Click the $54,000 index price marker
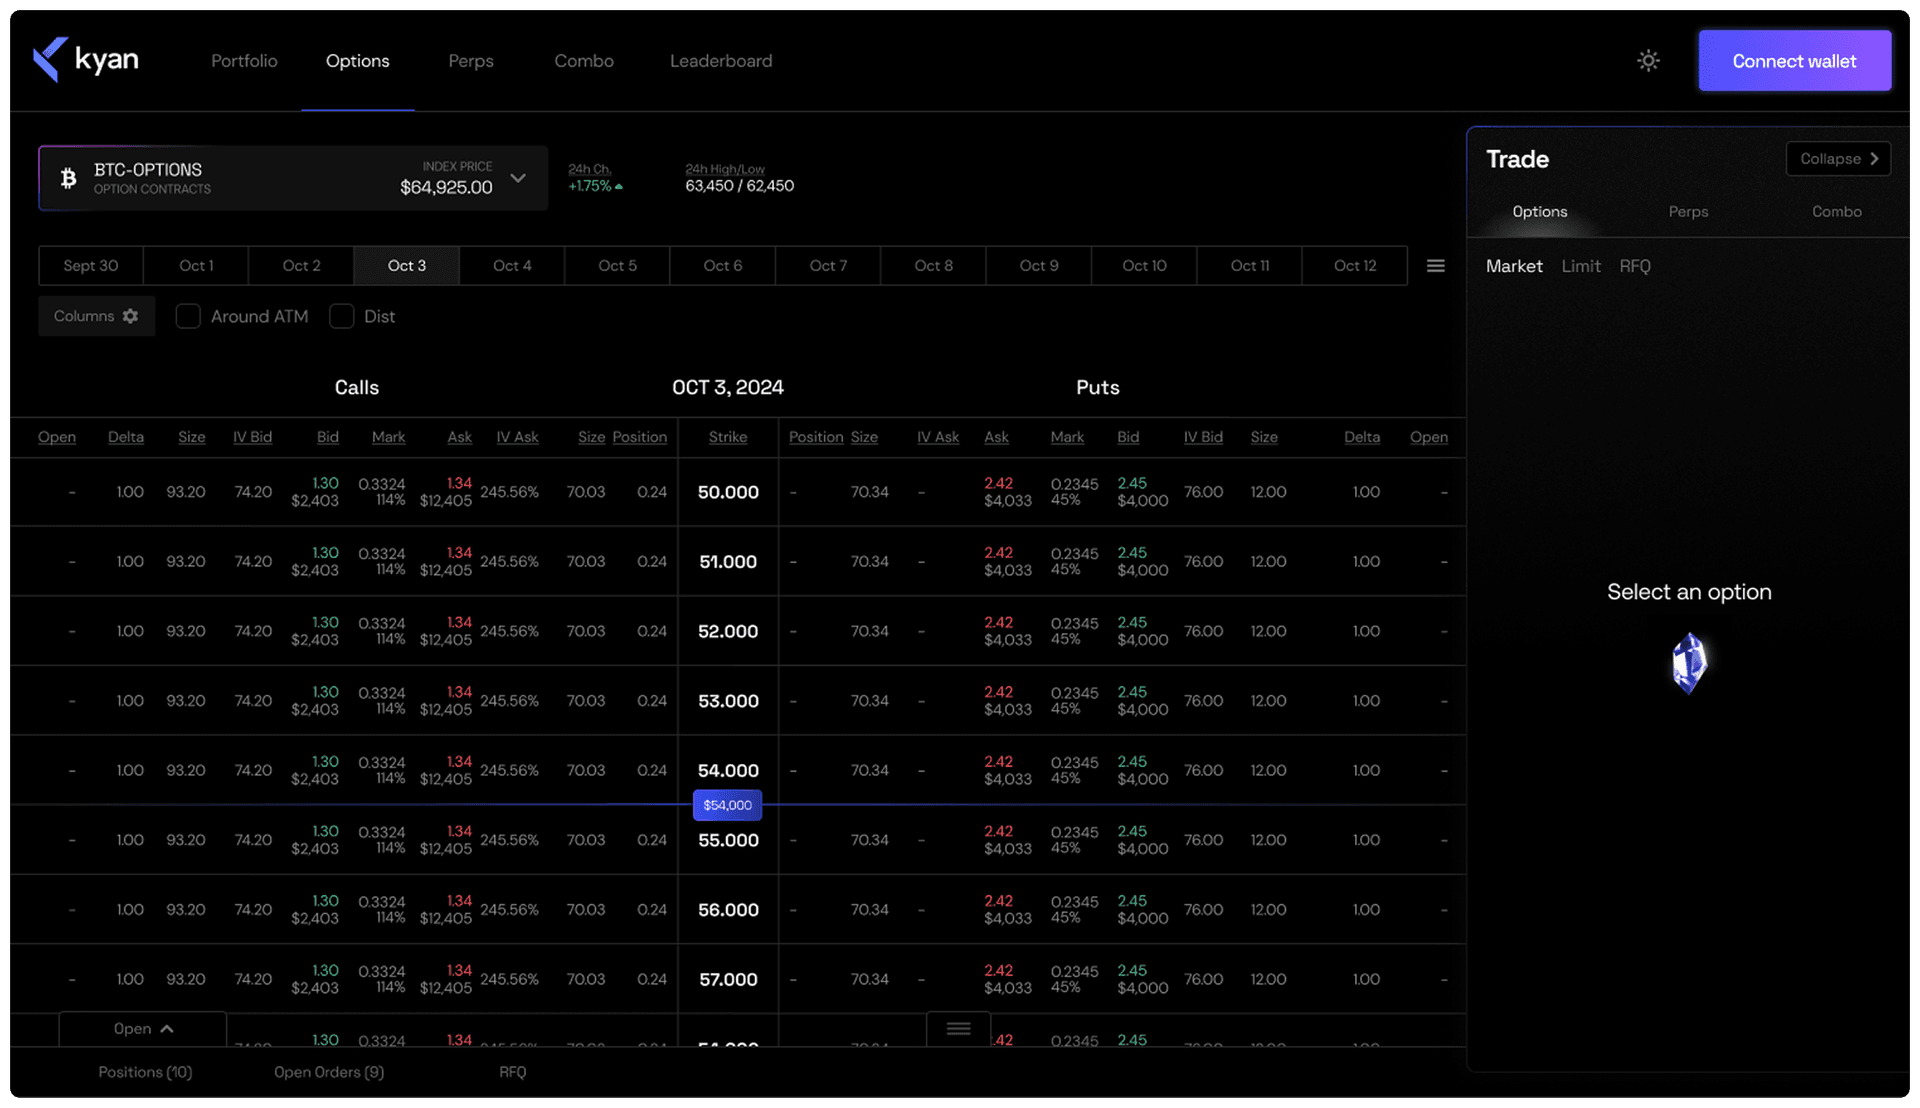The width and height of the screenshot is (1920, 1108). [727, 805]
